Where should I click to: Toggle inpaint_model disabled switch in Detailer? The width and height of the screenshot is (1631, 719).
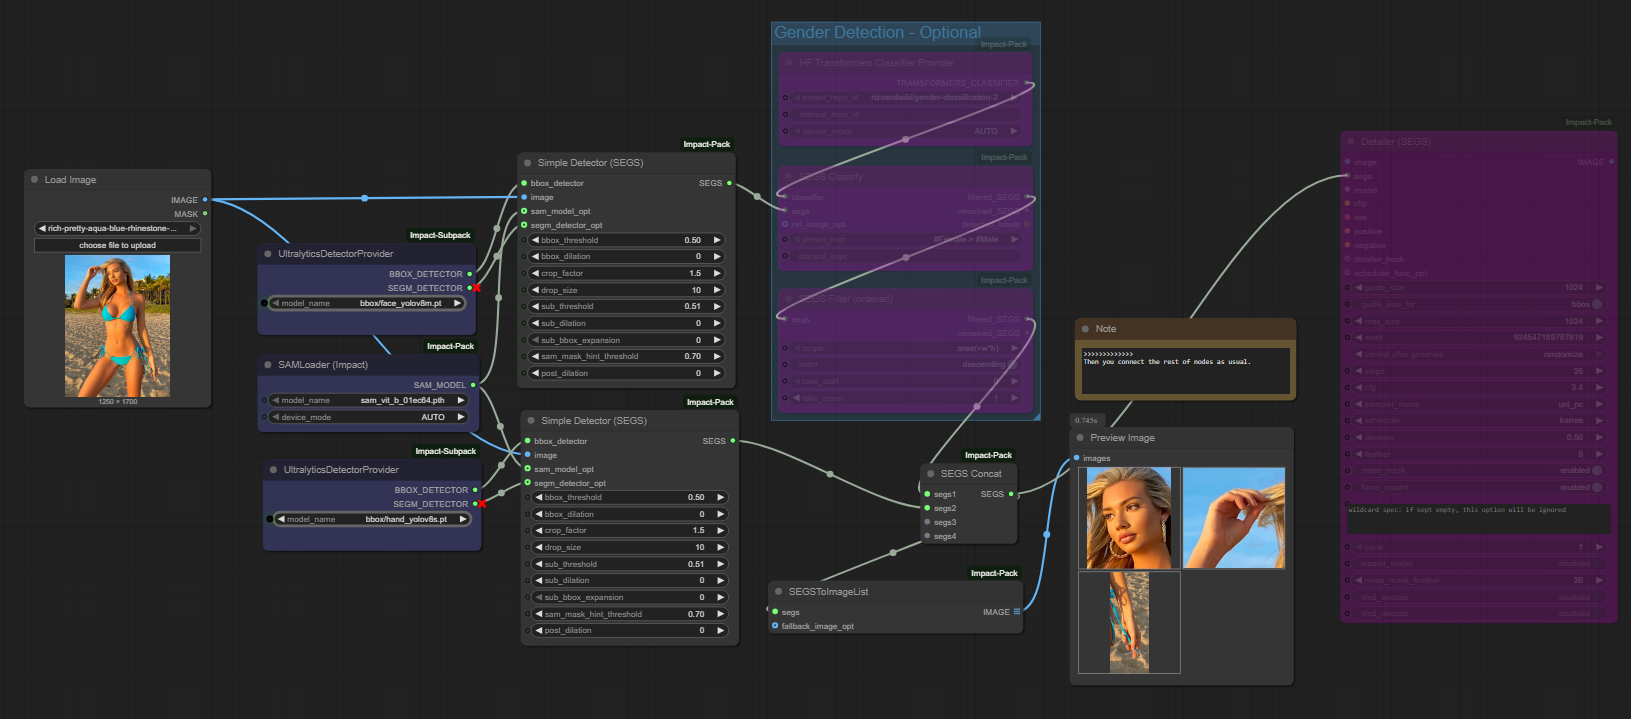click(1597, 563)
